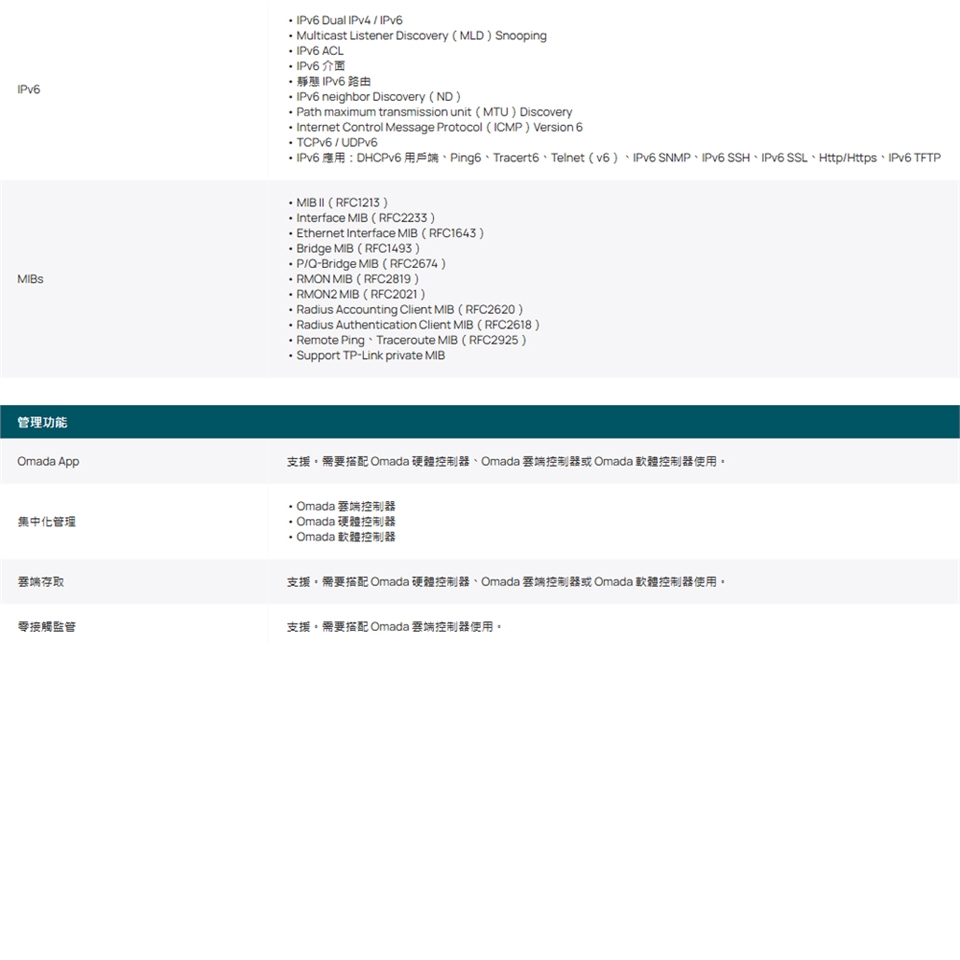Click the IPv6 ACL list item

pos(319,51)
